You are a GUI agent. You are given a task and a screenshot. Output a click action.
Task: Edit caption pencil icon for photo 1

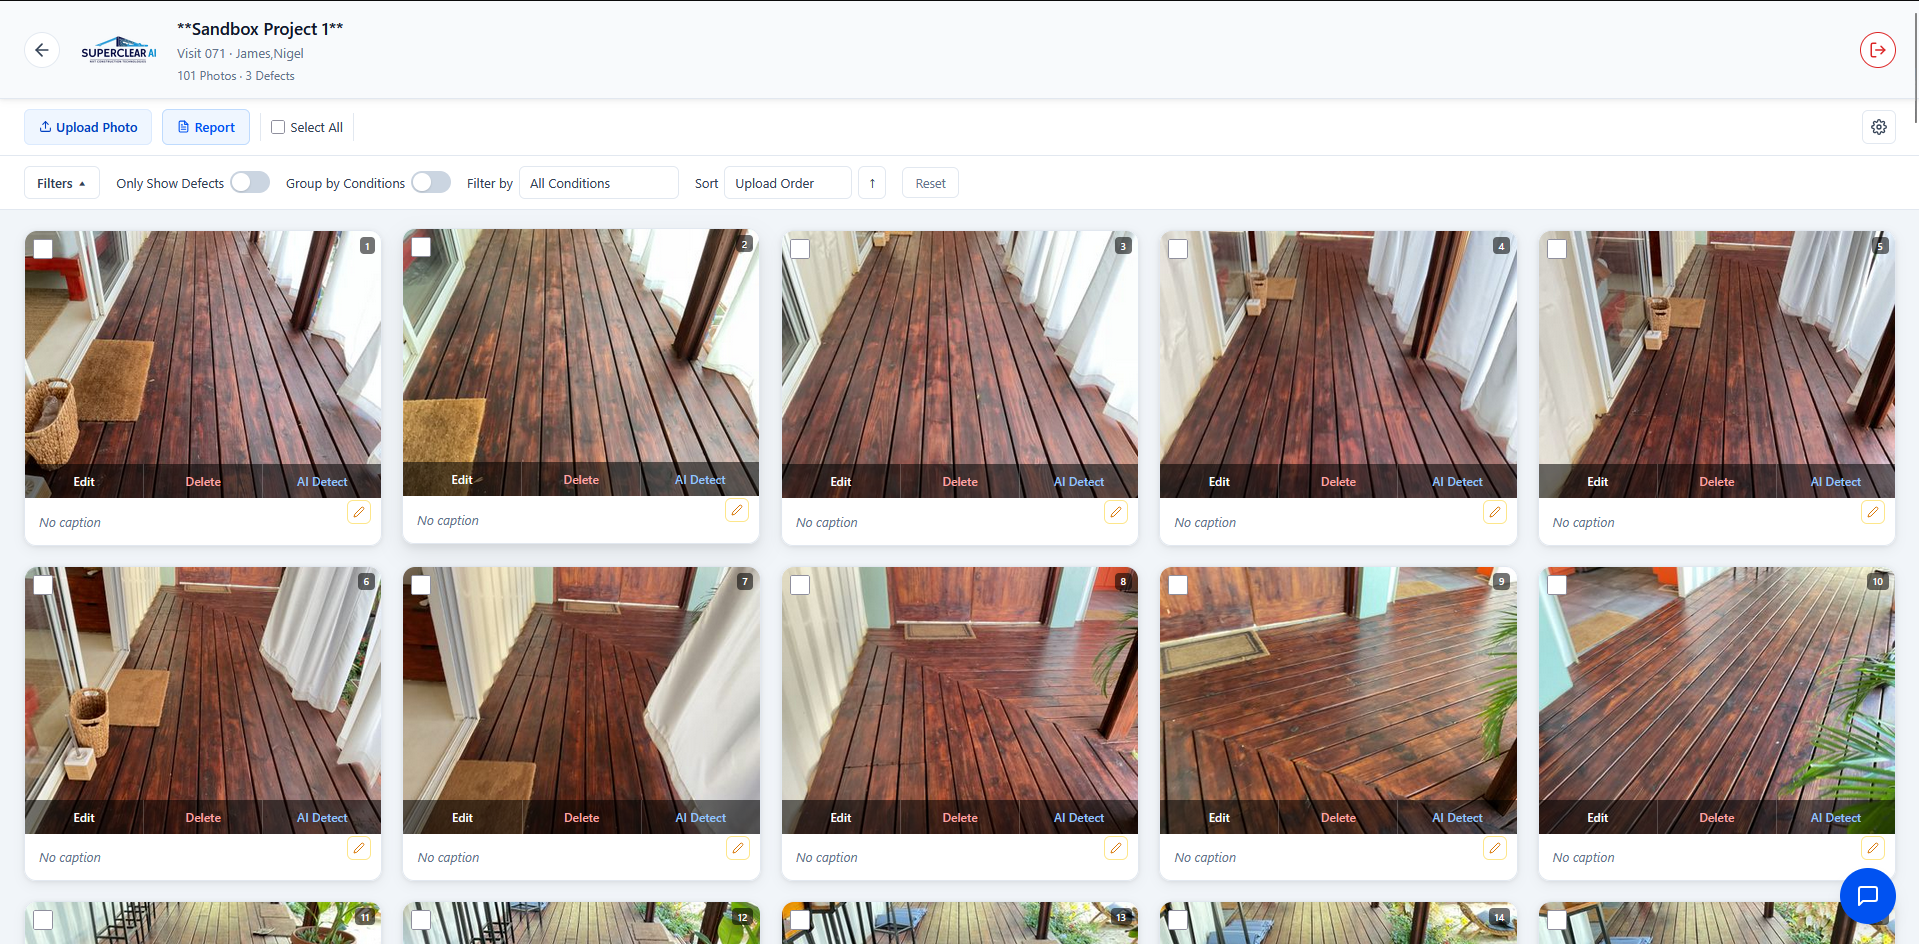(359, 512)
